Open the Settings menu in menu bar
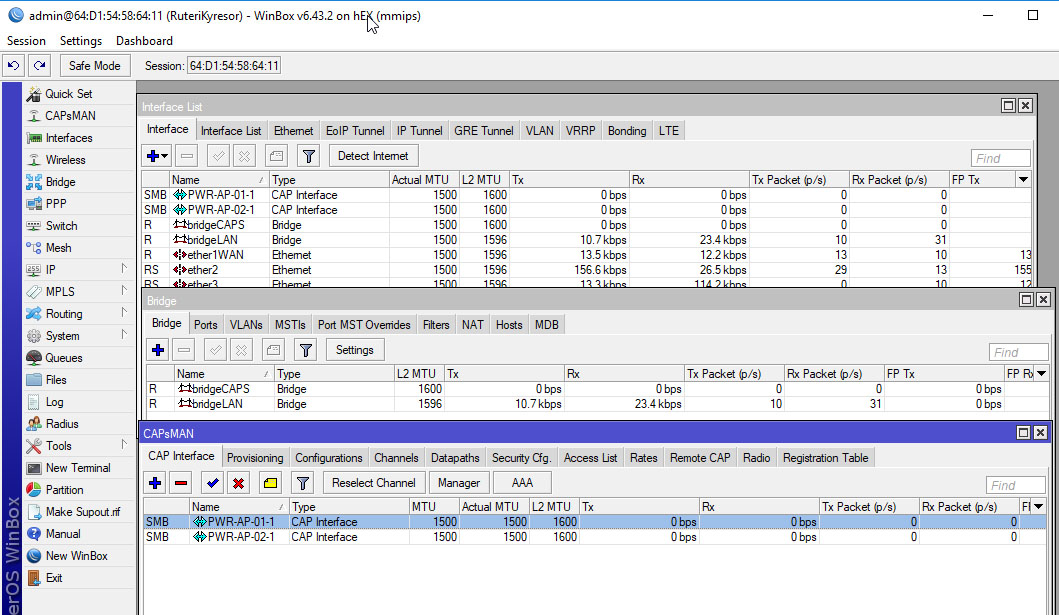1059x615 pixels. click(x=81, y=41)
